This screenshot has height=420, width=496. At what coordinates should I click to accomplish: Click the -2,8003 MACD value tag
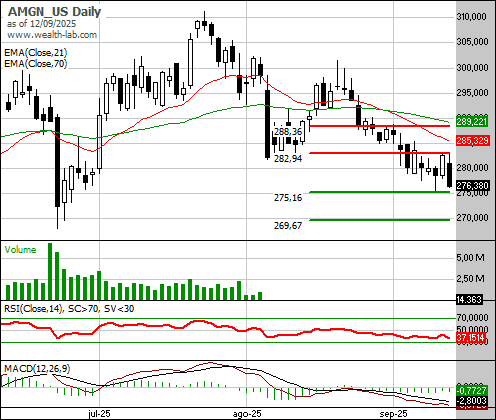(x=472, y=400)
